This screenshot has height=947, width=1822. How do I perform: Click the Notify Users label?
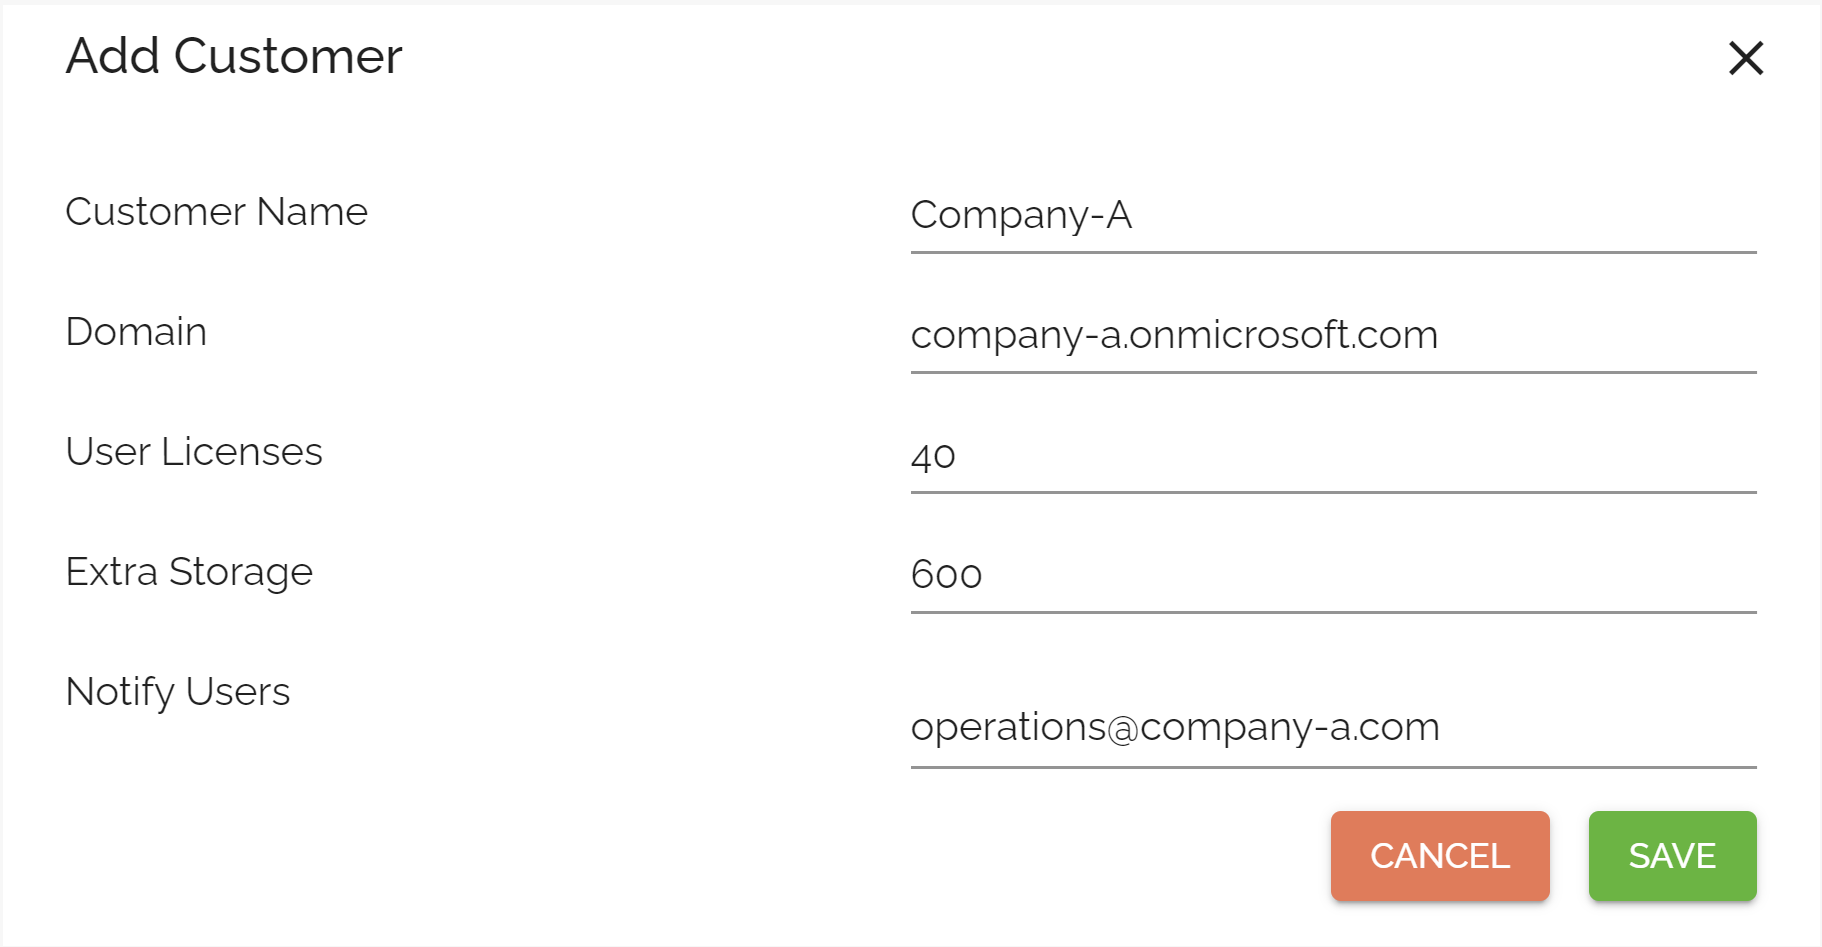click(x=178, y=693)
